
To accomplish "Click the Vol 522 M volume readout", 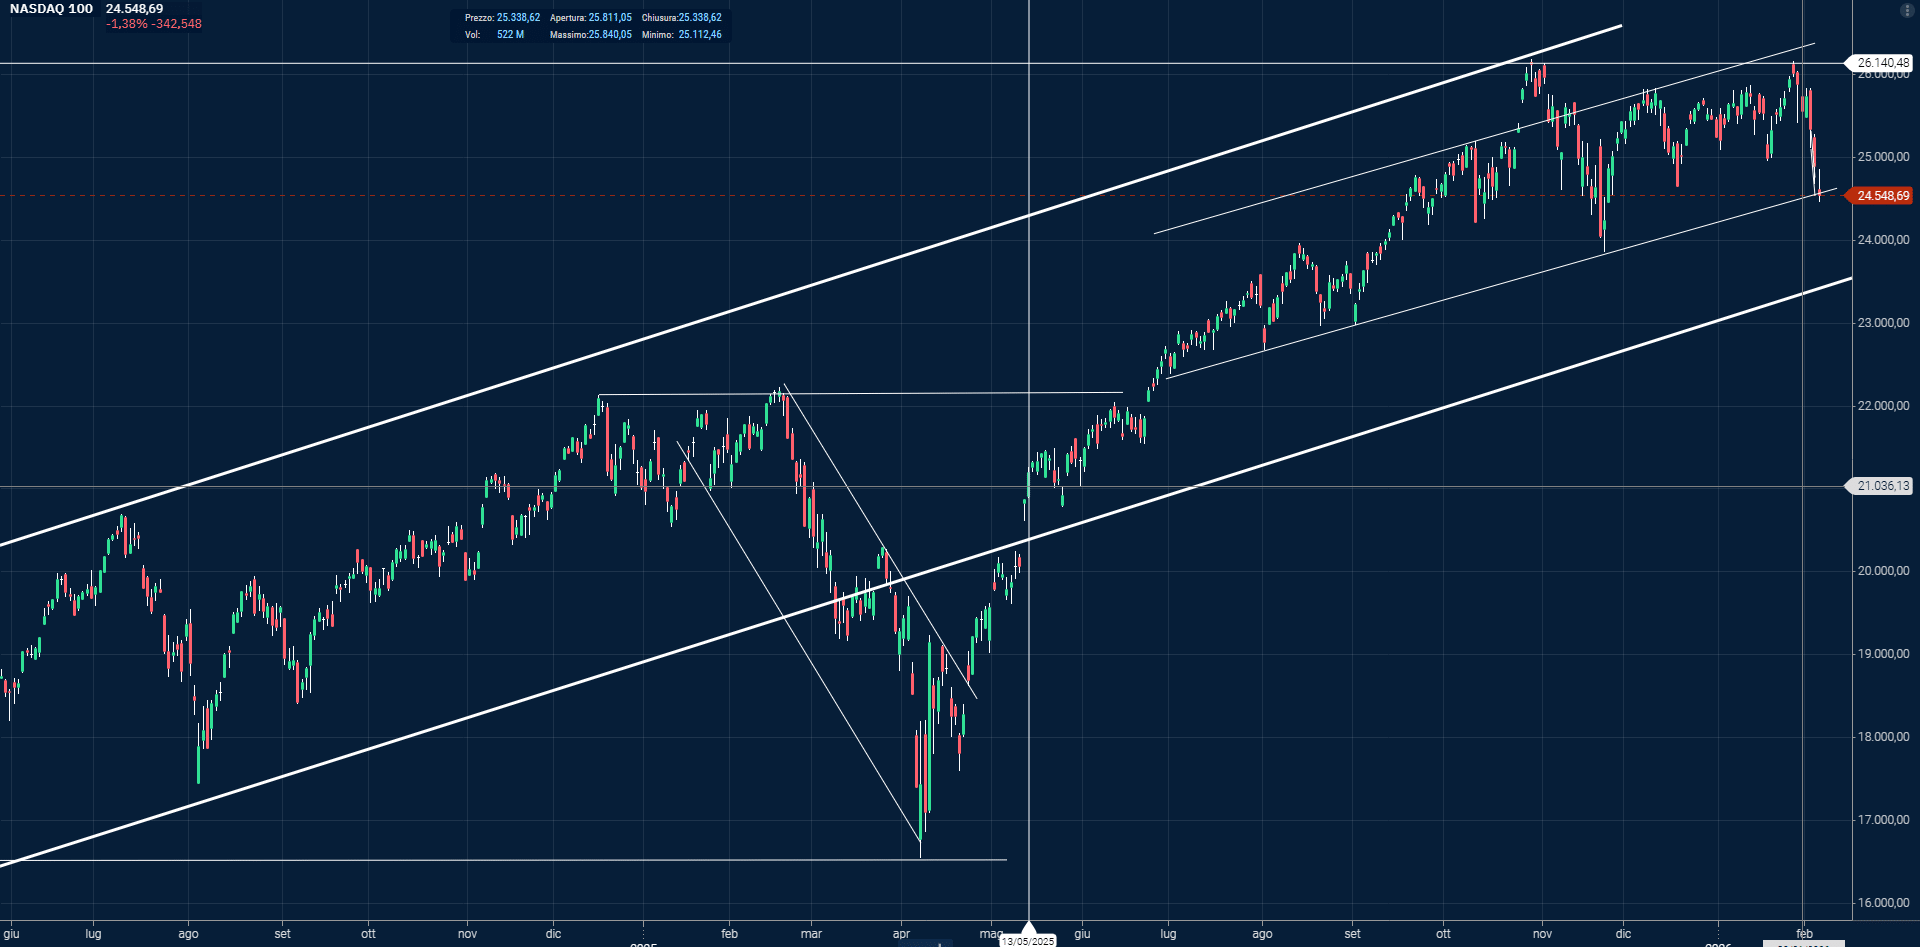I will [x=510, y=35].
